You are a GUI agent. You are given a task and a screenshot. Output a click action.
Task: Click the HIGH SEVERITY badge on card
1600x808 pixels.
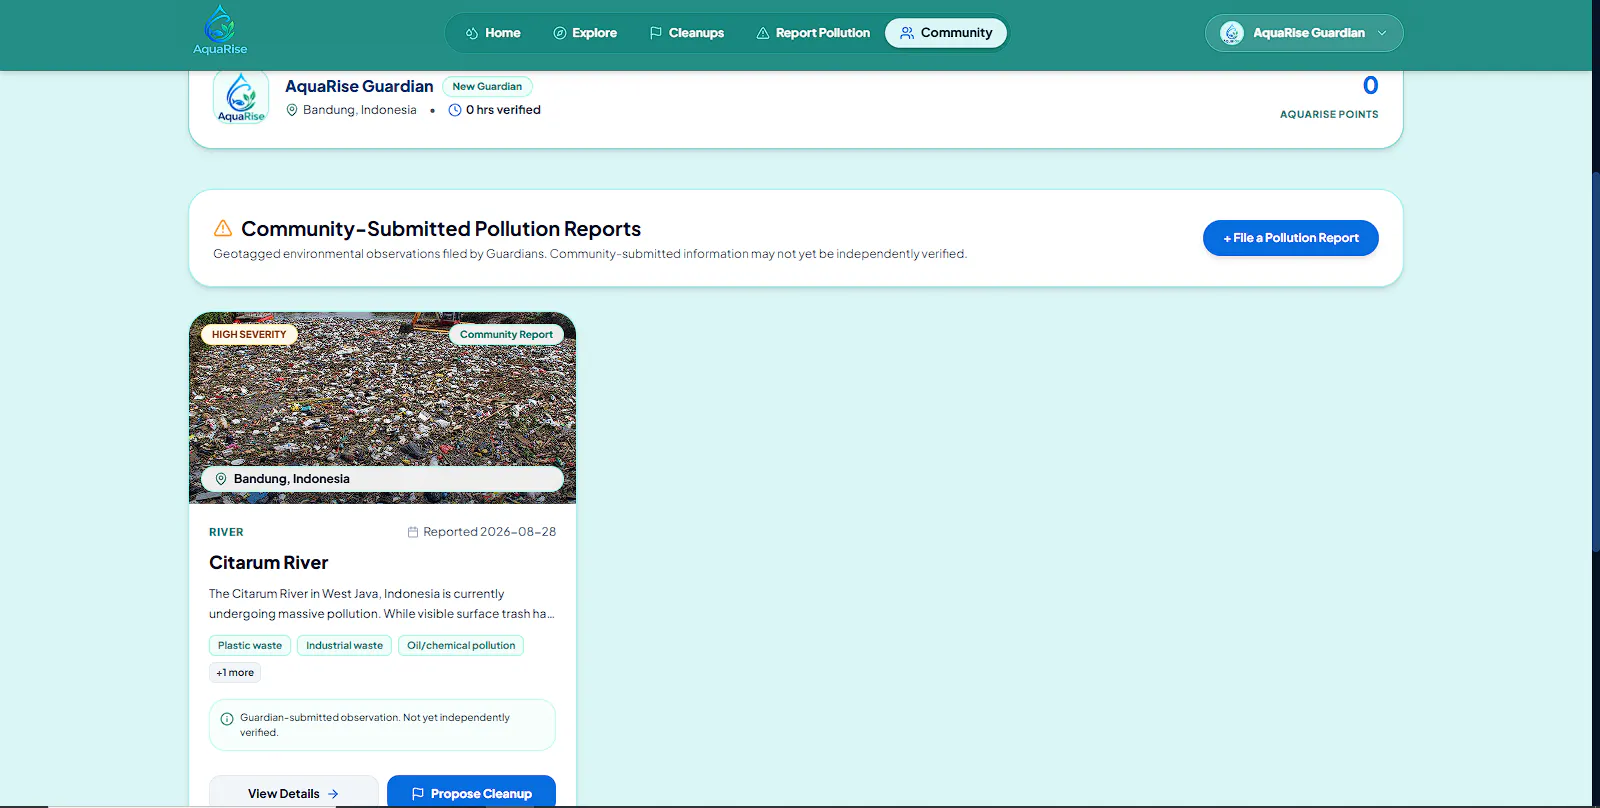(x=249, y=335)
